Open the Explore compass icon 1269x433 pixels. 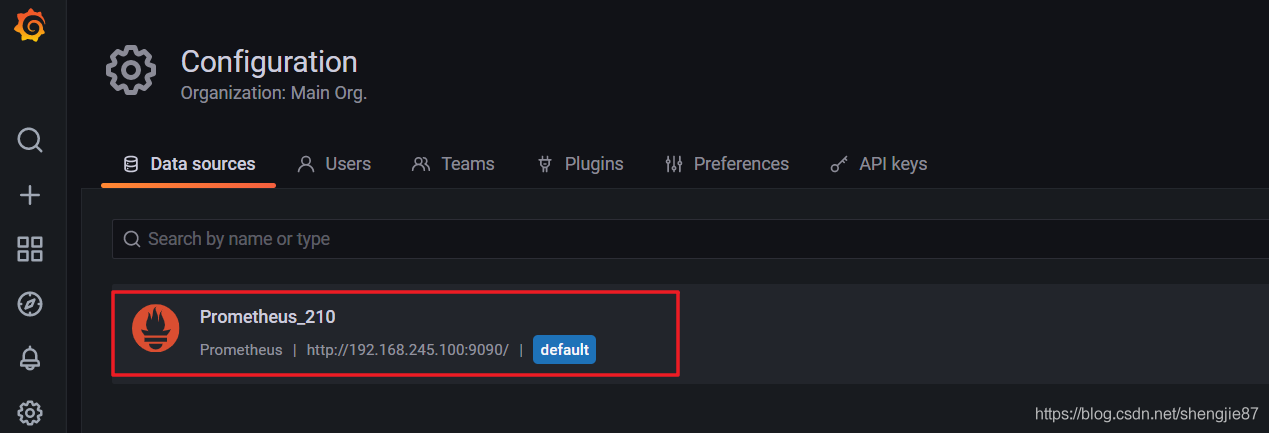tap(30, 304)
